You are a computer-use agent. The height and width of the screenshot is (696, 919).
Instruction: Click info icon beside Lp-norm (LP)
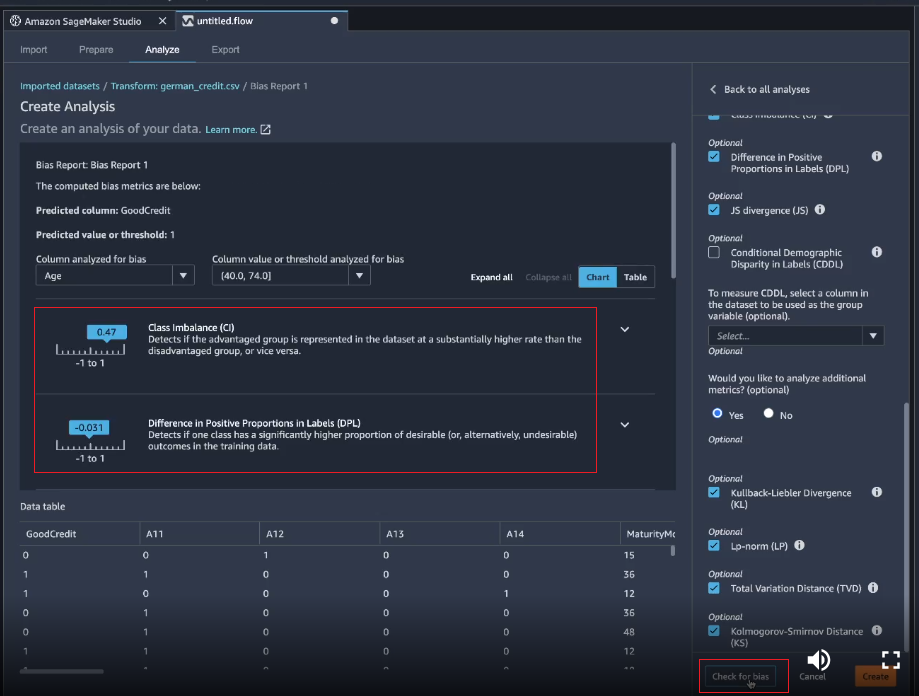tap(800, 546)
